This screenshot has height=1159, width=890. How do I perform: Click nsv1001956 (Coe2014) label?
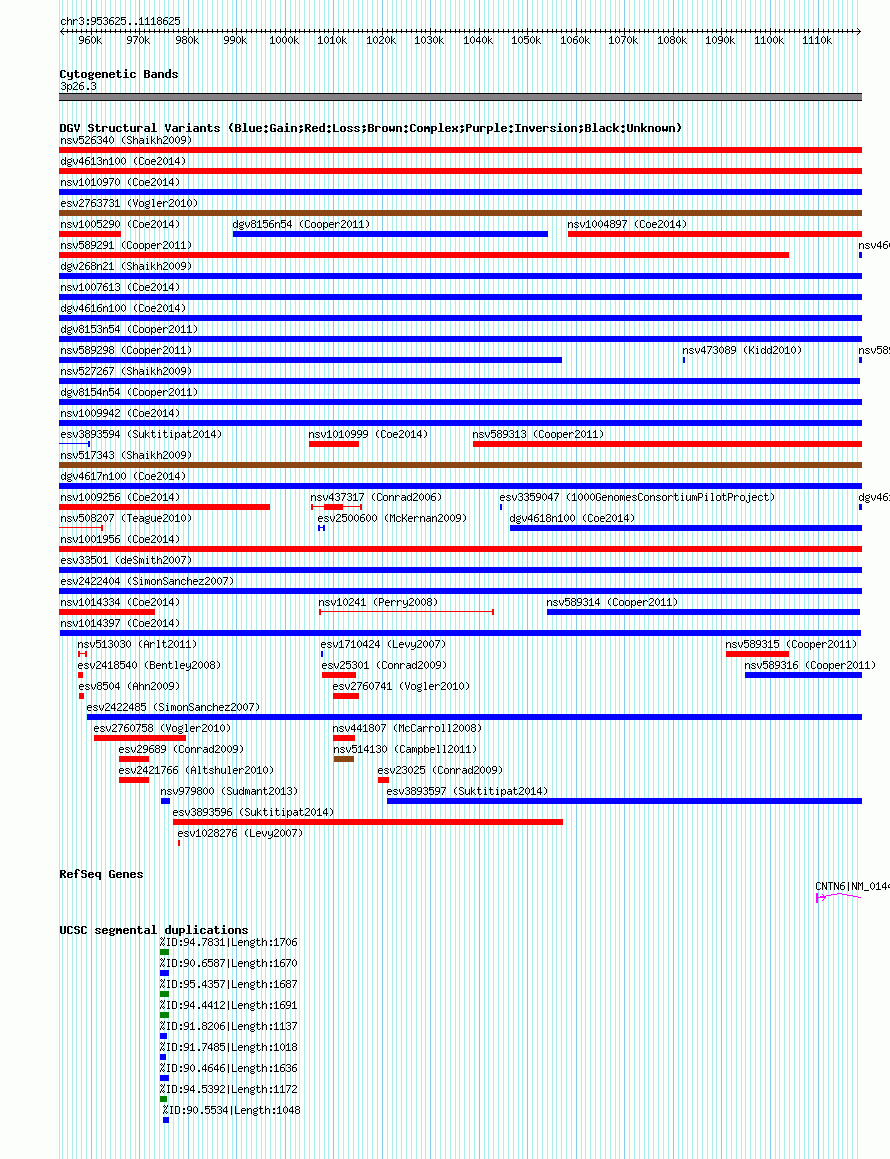[x=120, y=540]
